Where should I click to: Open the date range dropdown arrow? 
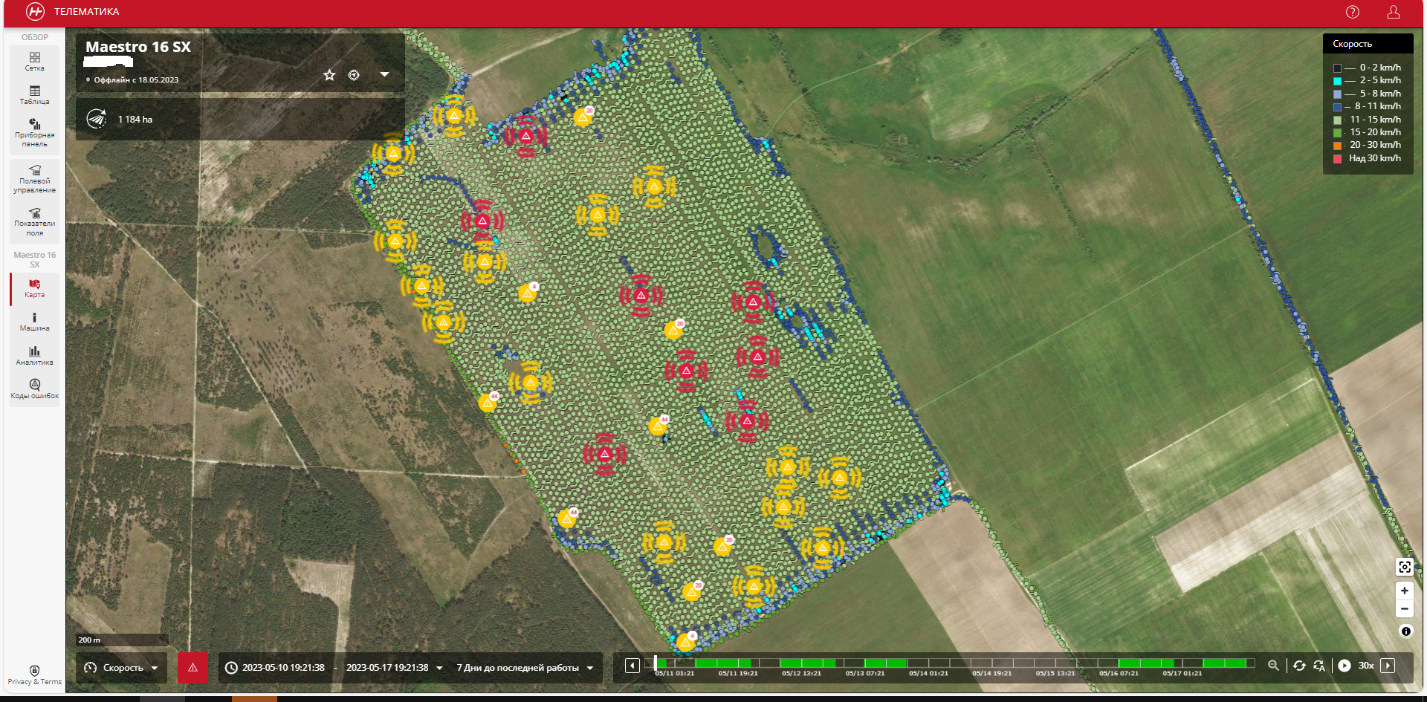439,668
